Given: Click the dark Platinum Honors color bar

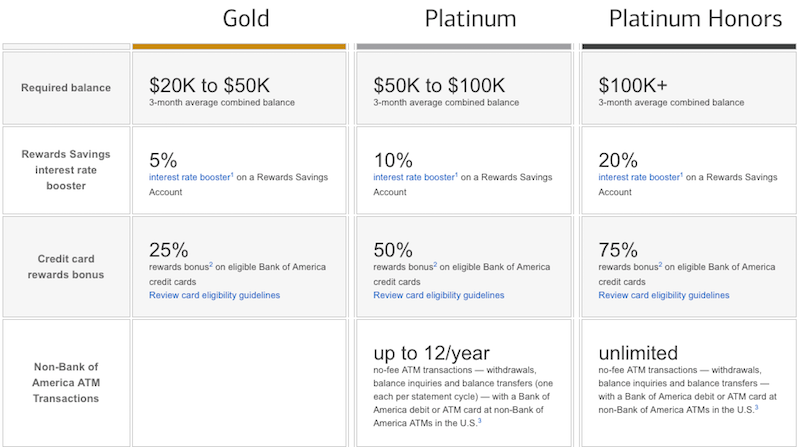Looking at the screenshot, I should pos(689,46).
